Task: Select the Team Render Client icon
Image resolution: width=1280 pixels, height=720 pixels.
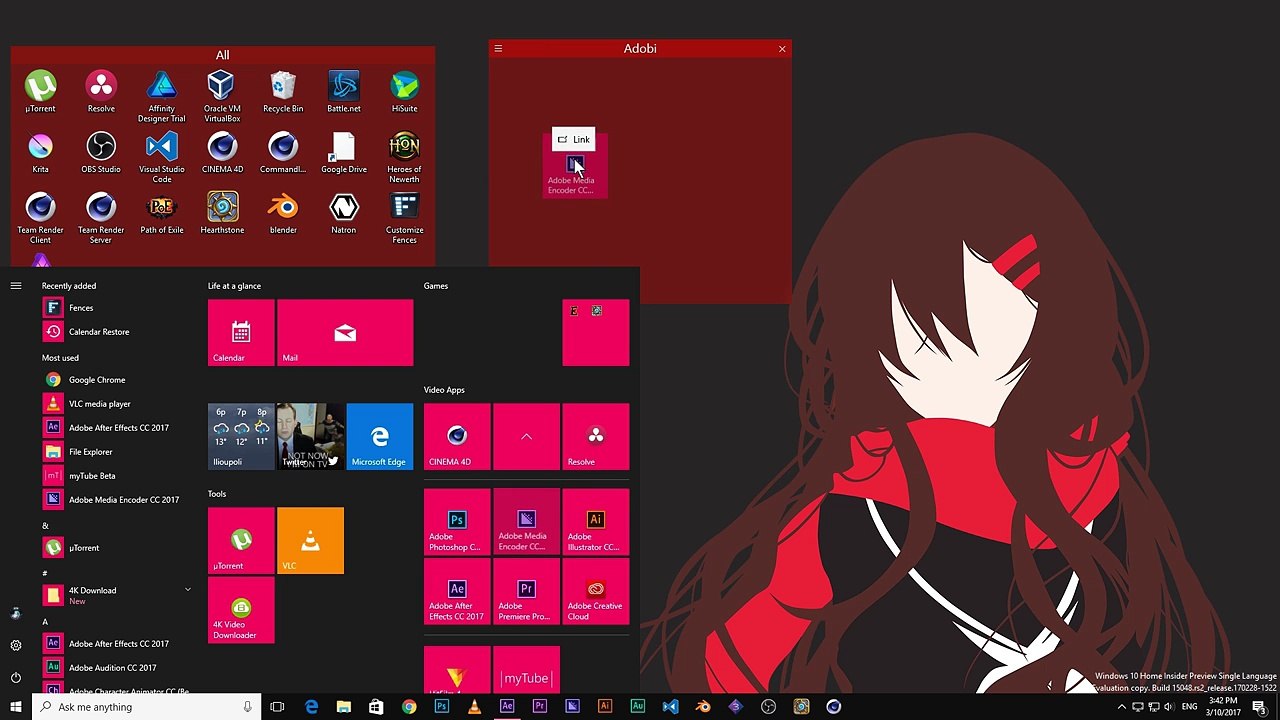Action: (40, 218)
